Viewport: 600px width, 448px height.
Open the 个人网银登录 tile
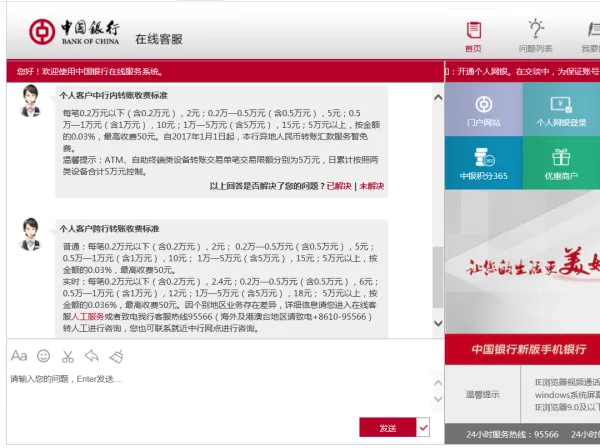[561, 109]
